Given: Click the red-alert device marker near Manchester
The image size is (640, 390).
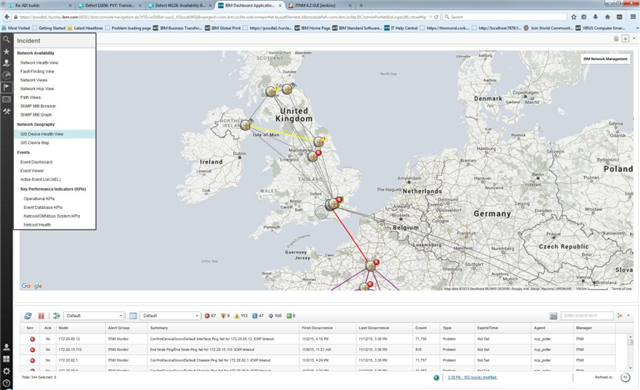Looking at the screenshot, I should (313, 156).
